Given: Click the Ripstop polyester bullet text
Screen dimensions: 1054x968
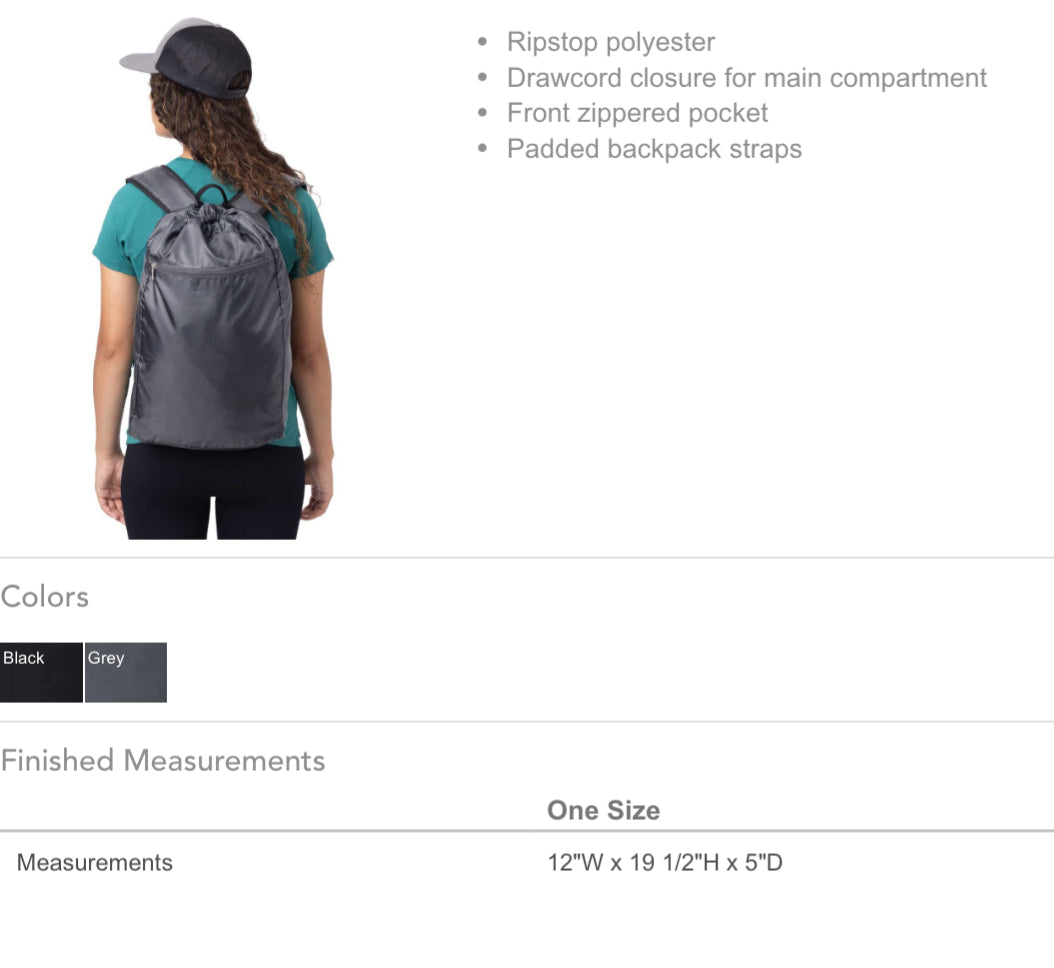Looking at the screenshot, I should [611, 42].
